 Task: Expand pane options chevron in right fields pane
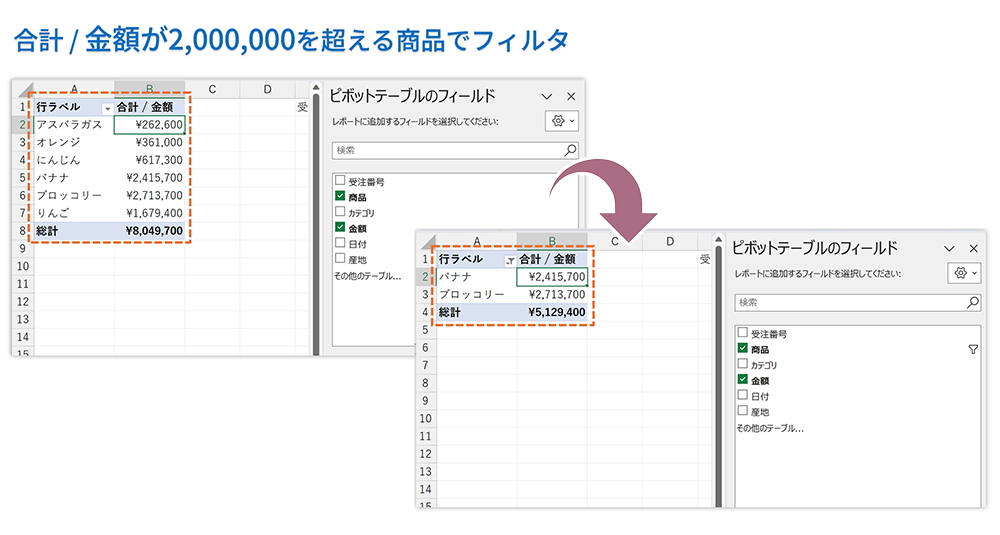(947, 248)
